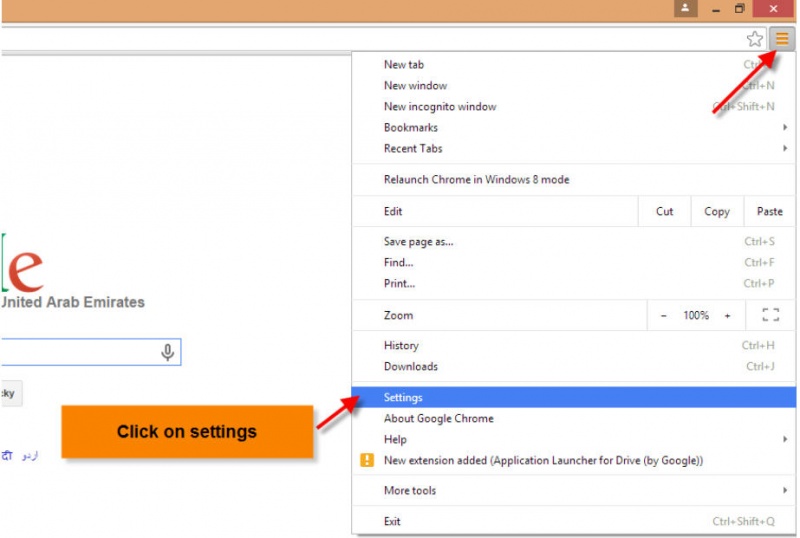Screen dimensions: 800x538
Task: Click the extension warning icon
Action: coord(367,460)
